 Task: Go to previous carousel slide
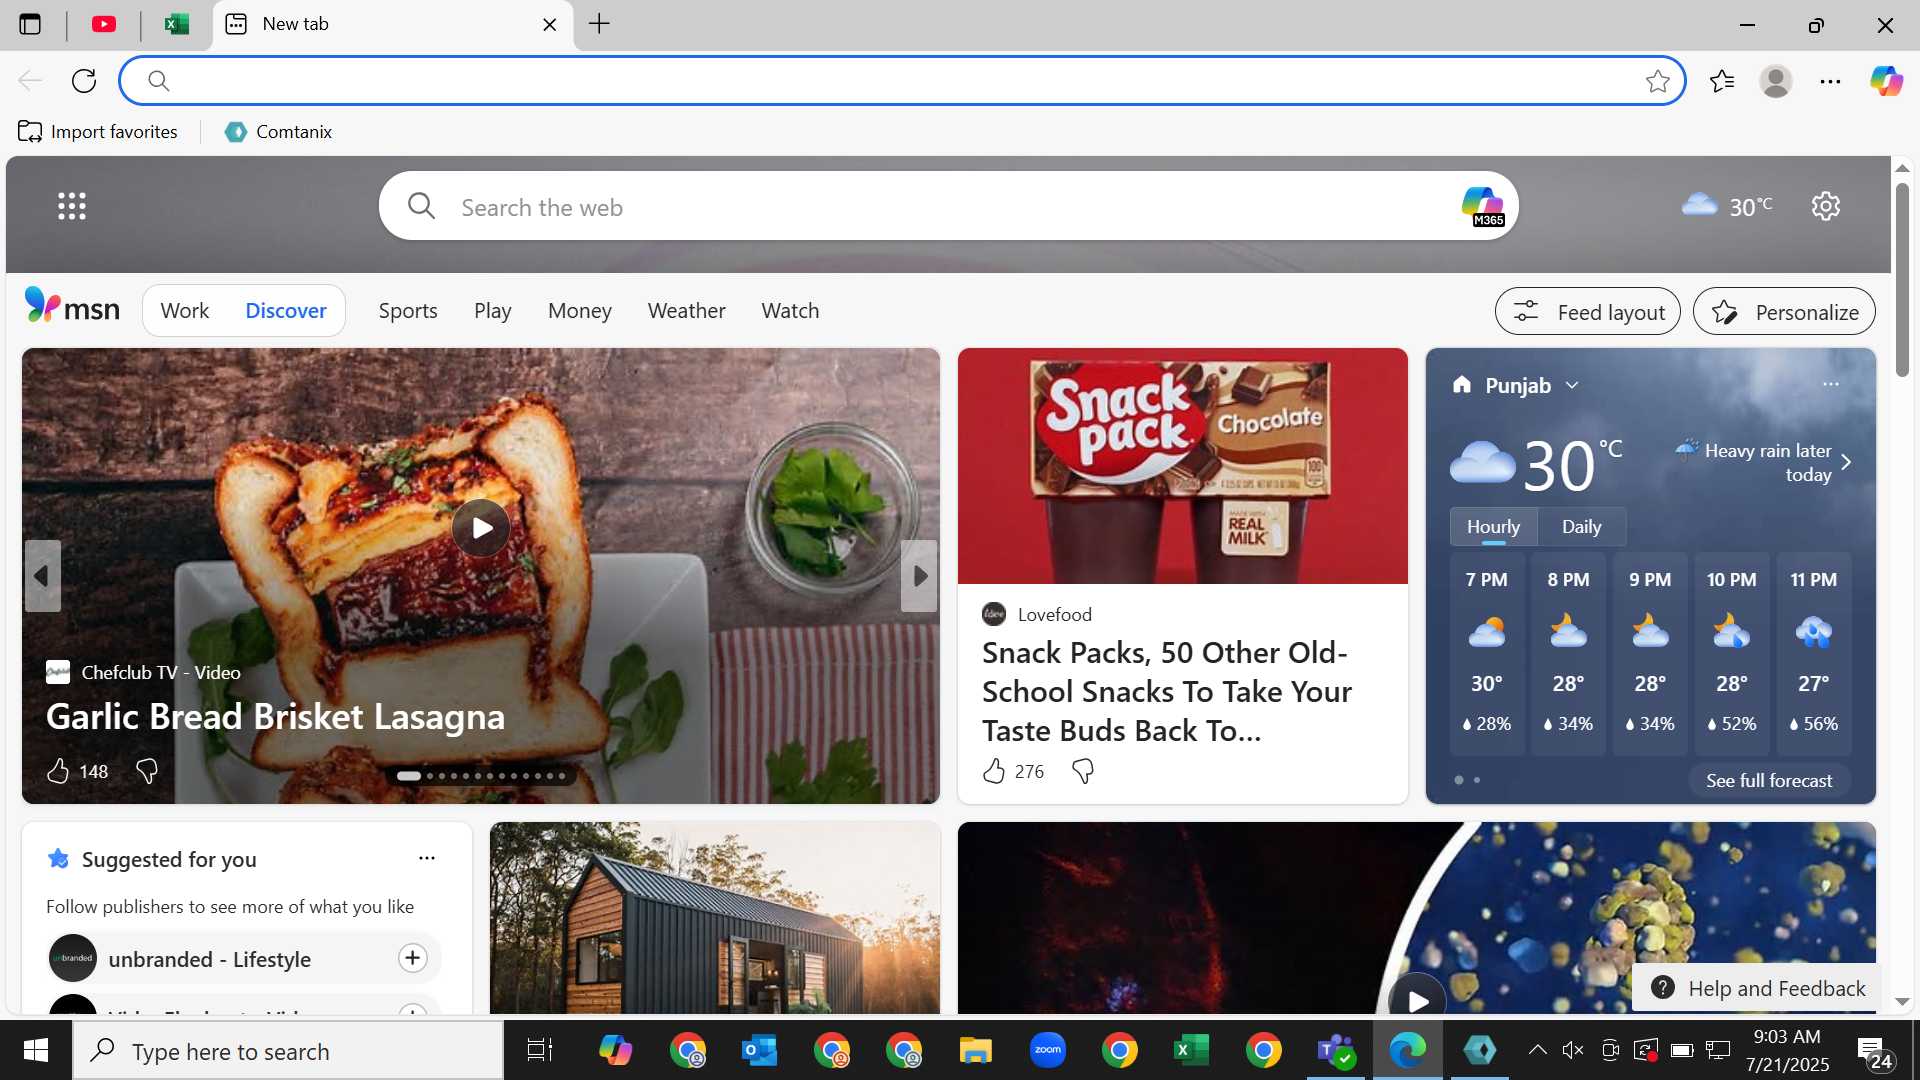tap(42, 576)
